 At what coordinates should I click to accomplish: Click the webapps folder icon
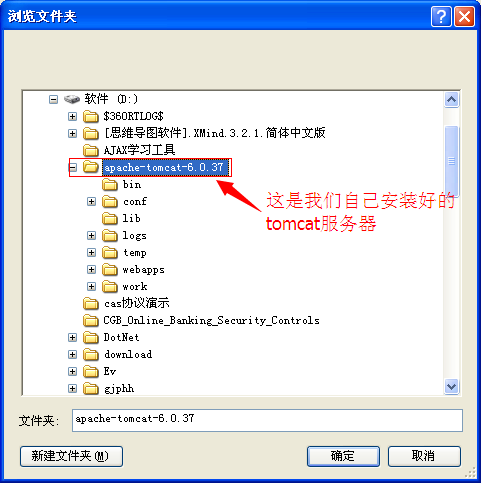tap(110, 269)
